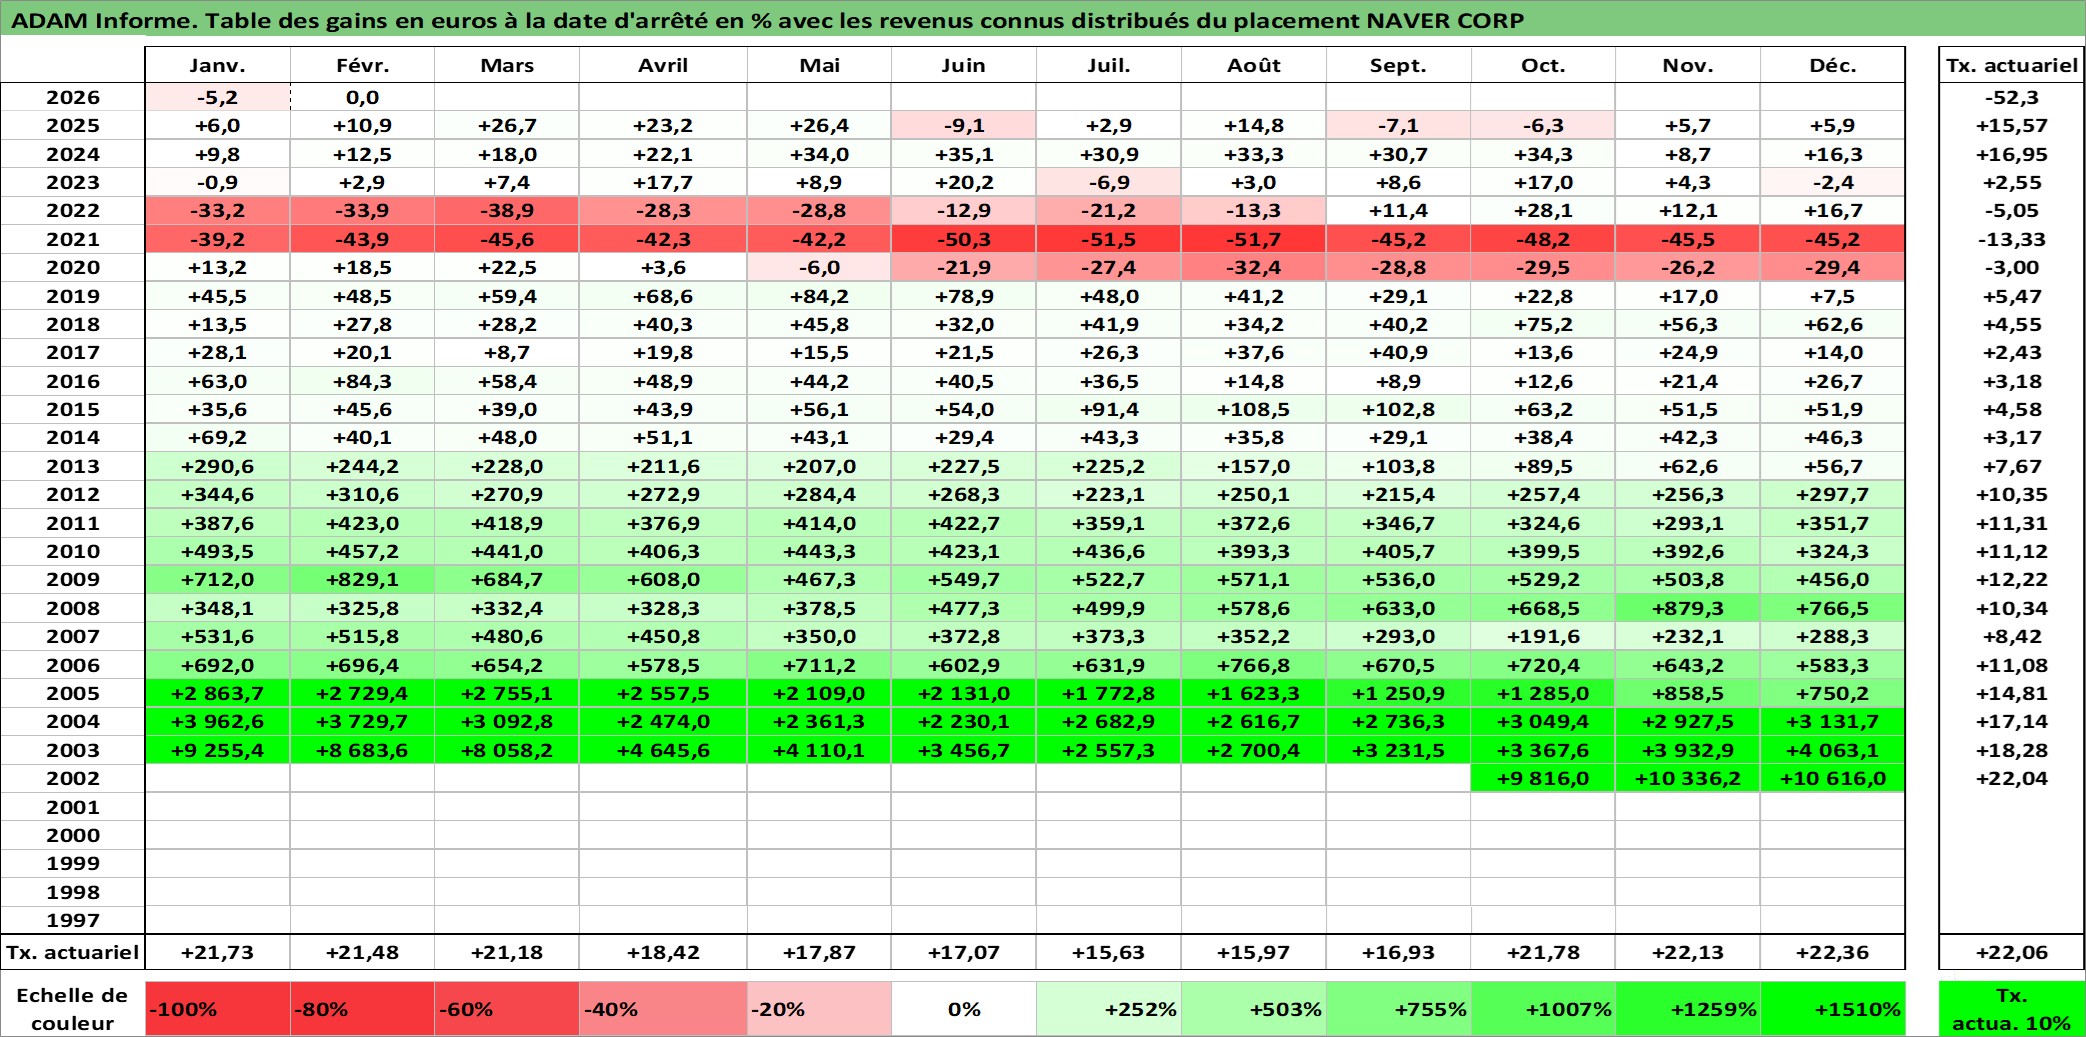
Task: Select the Mars column header
Action: click(x=507, y=65)
